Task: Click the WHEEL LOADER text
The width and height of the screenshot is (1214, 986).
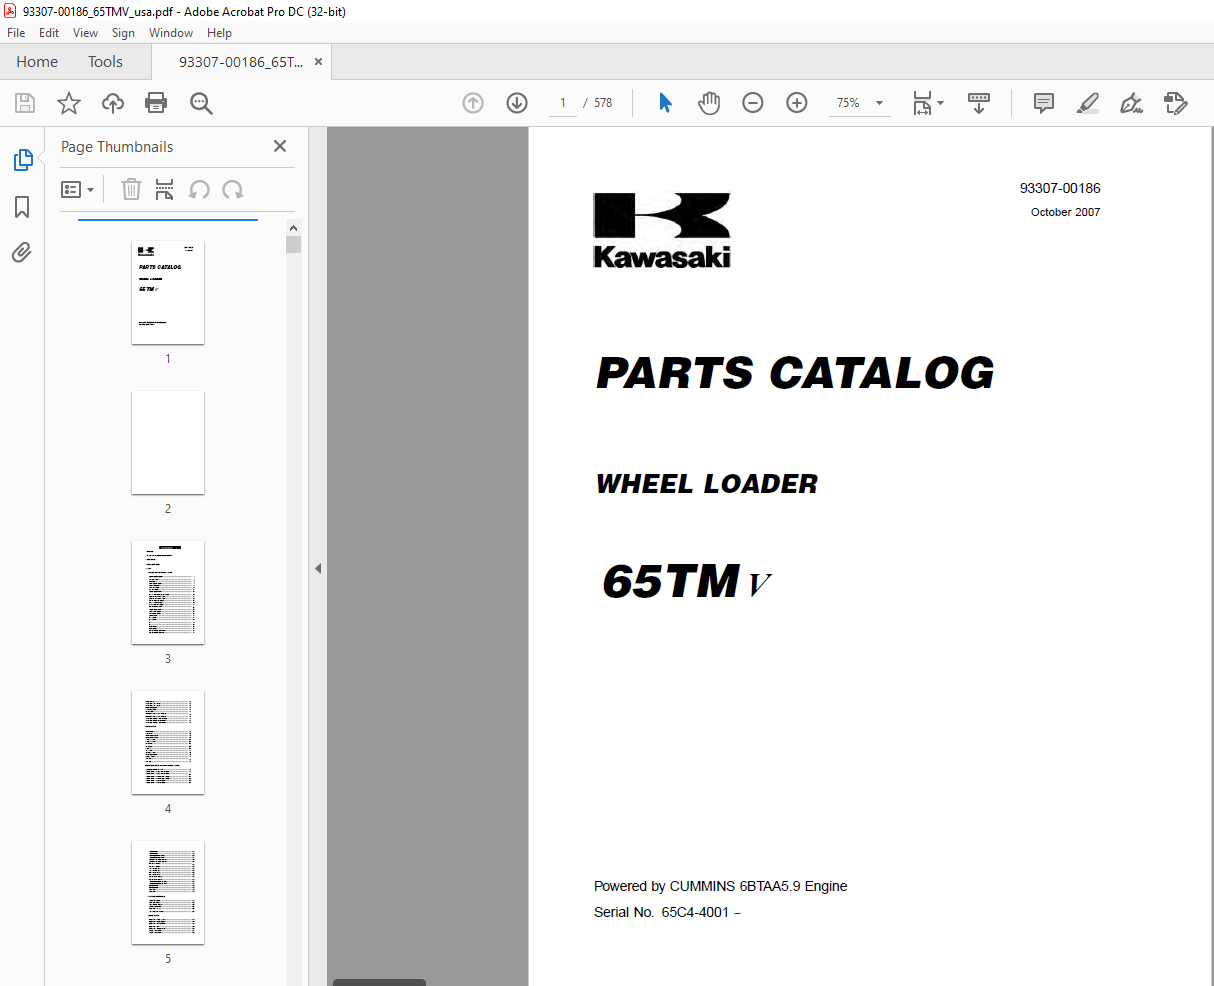Action: (707, 484)
